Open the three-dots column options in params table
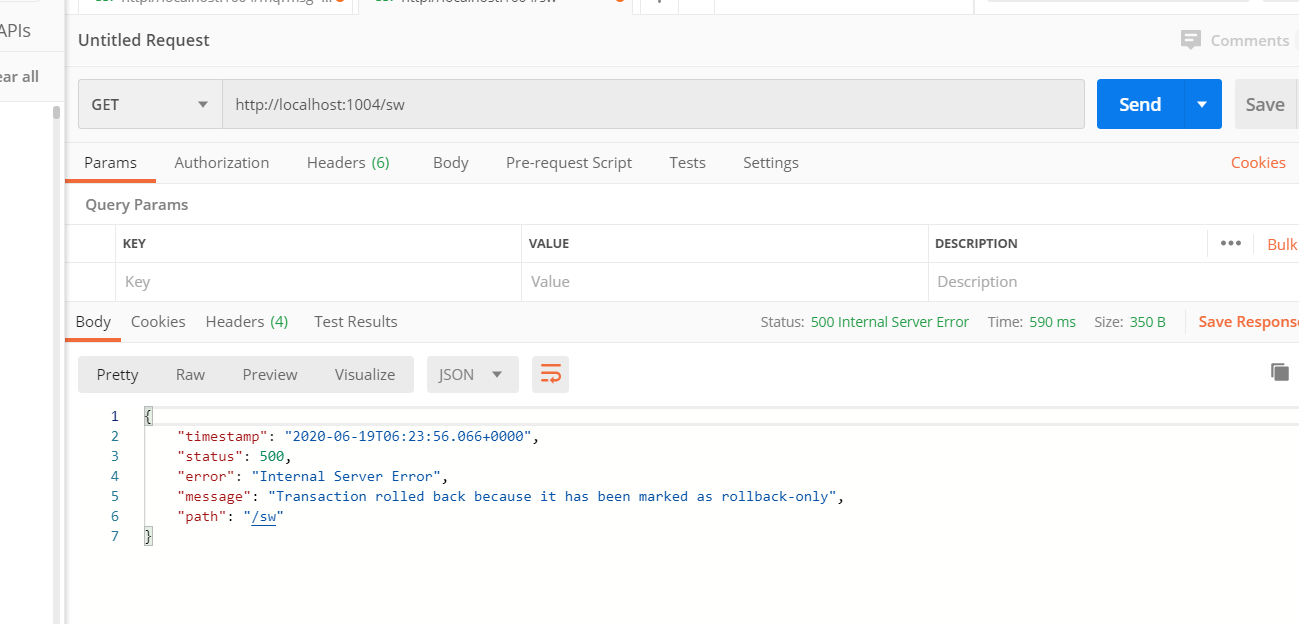The image size is (1299, 624). pyautogui.click(x=1230, y=243)
